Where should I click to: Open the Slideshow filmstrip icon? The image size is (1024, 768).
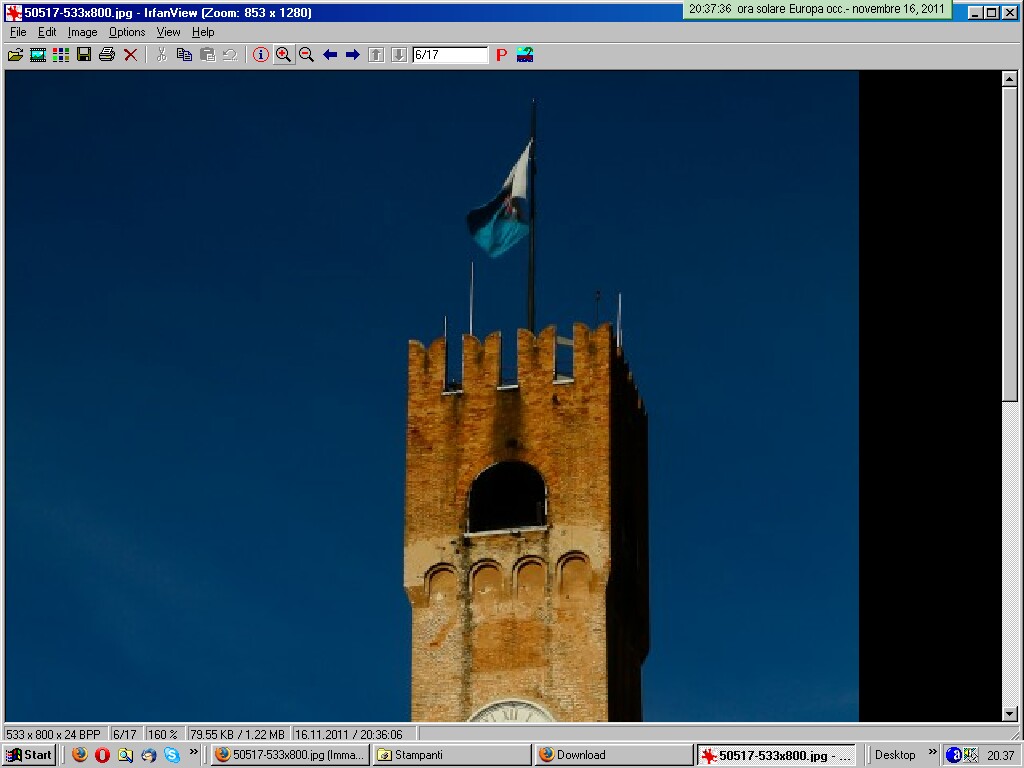(x=38, y=55)
